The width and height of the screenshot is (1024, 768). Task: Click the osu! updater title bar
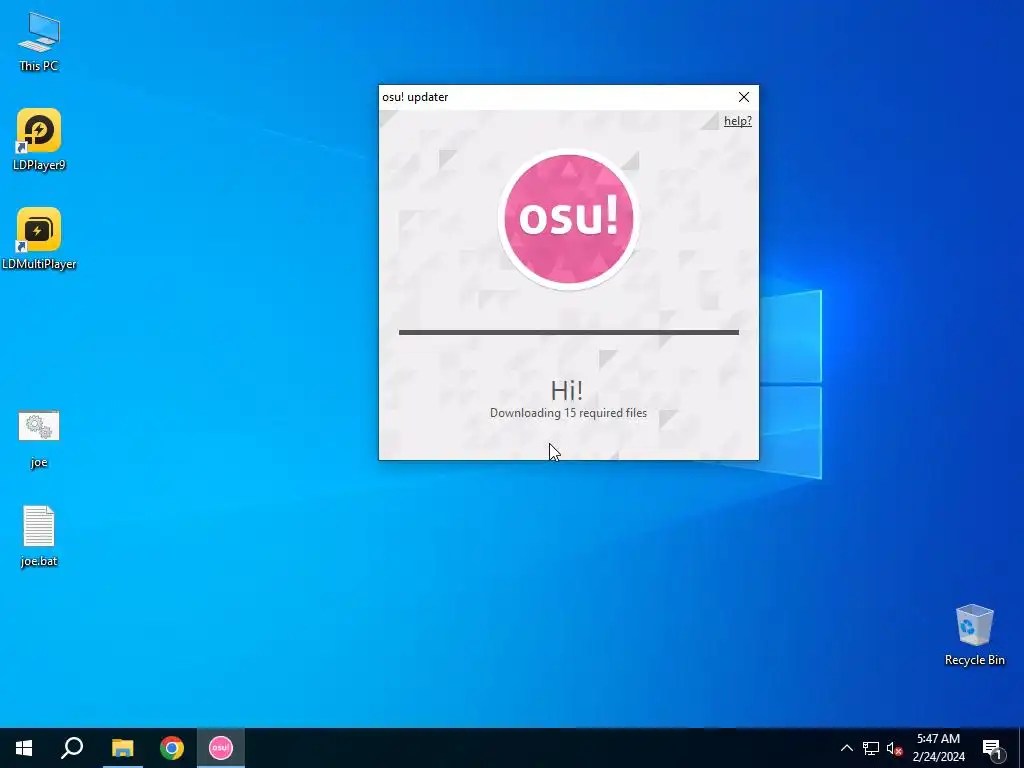click(x=555, y=97)
